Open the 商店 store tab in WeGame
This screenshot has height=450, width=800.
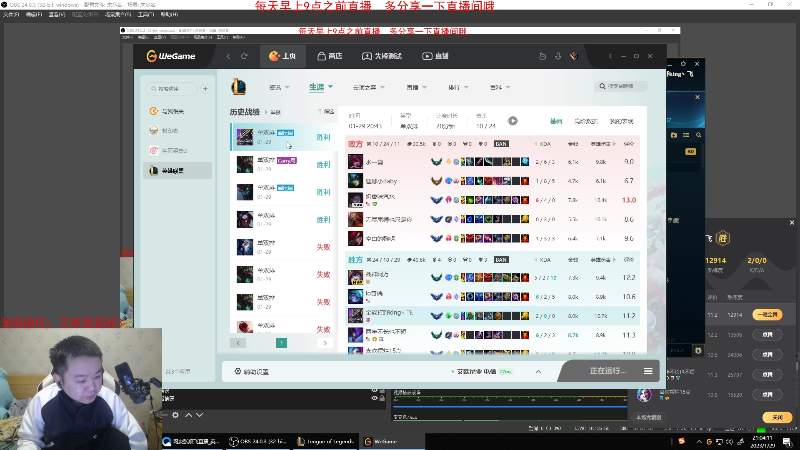[x=330, y=56]
